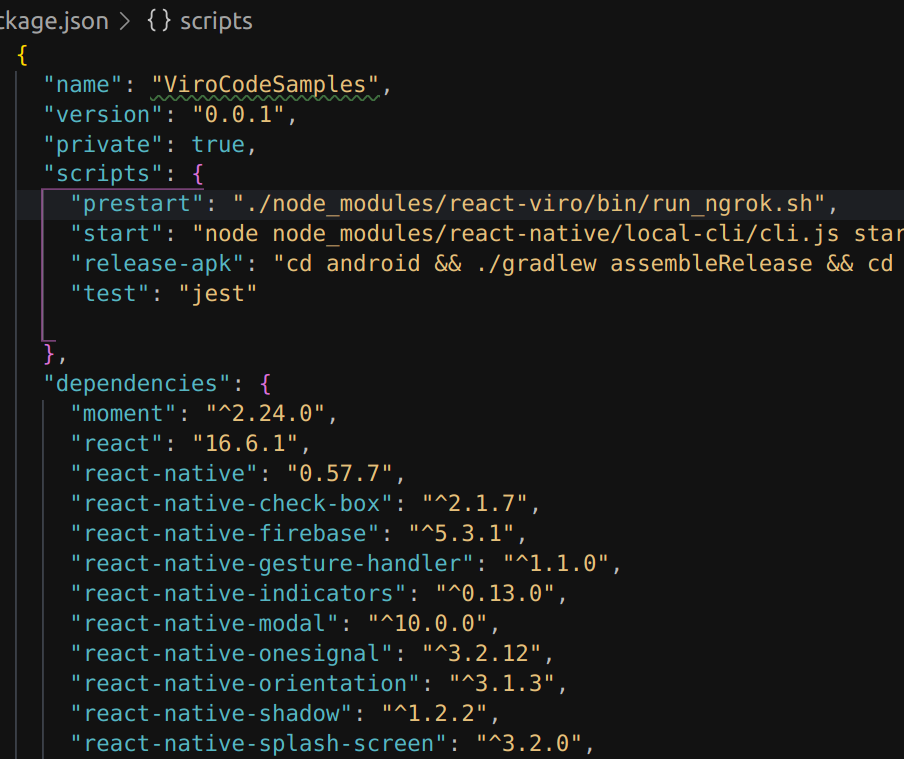Click the "version" key
Viewport: 904px width, 759px height.
coord(103,114)
